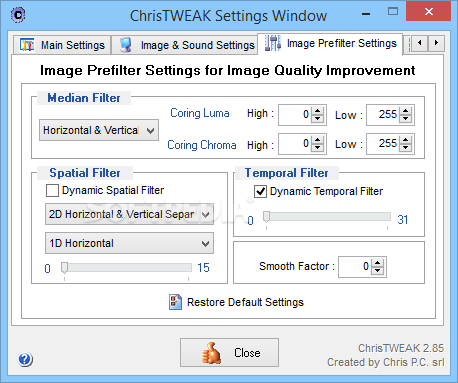Click the 'Spatial Filter' group heading
The height and width of the screenshot is (383, 458).
[85, 173]
